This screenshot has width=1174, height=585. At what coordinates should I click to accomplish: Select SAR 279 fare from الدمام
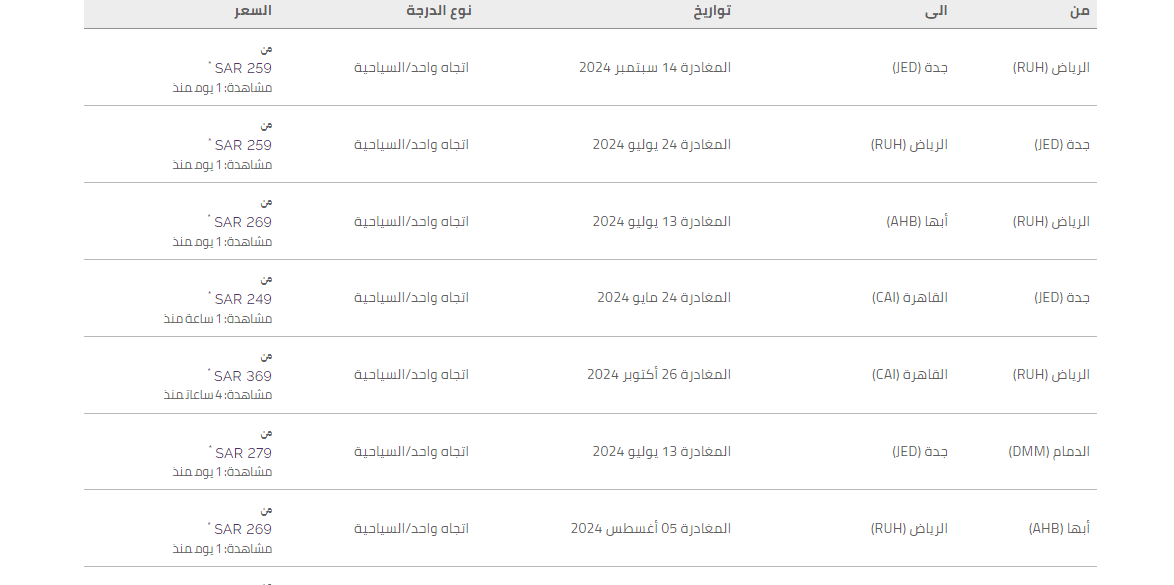[x=243, y=453]
